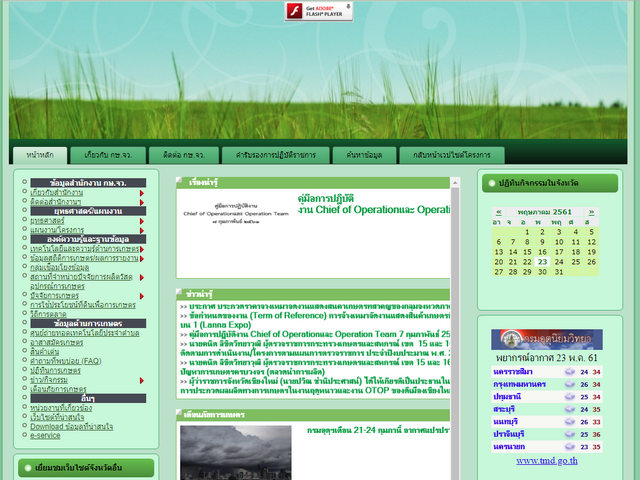640x480 pixels.
Task: Open the คำถามที่พบบ่อย (FAQ) link
Action: click(66, 361)
